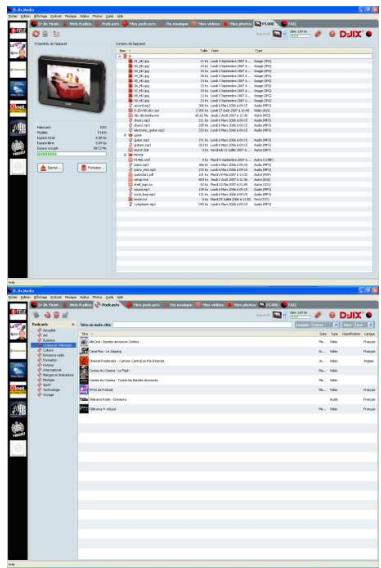This screenshot has width=381, height=568.
Task: Click the device storage usage bar
Action: pyautogui.click(x=71, y=154)
